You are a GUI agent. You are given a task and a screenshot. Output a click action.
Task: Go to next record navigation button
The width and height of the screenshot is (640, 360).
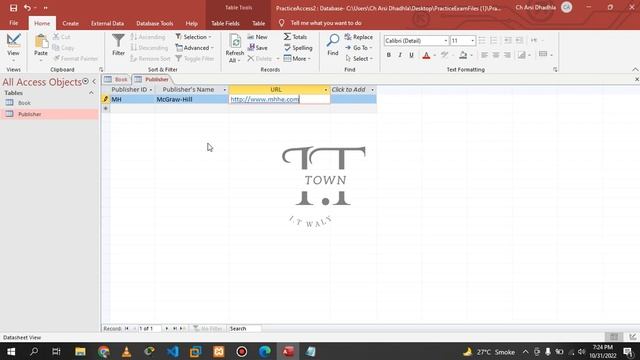pyautogui.click(x=167, y=328)
